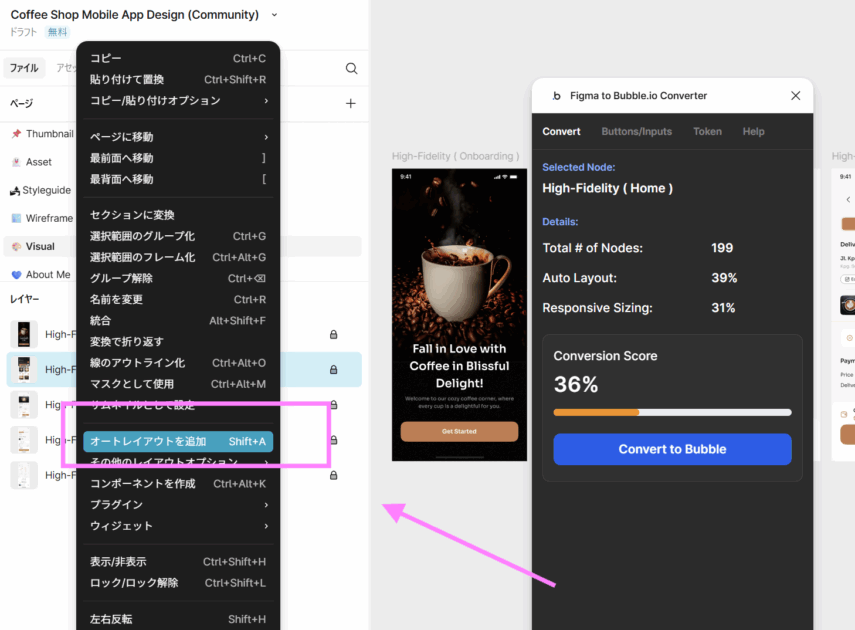Choose 名前を変更 from context menu
The image size is (855, 630).
click(x=178, y=299)
